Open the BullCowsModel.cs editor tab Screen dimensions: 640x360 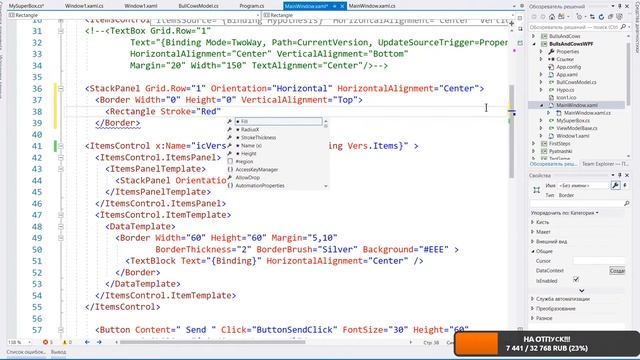pos(198,6)
